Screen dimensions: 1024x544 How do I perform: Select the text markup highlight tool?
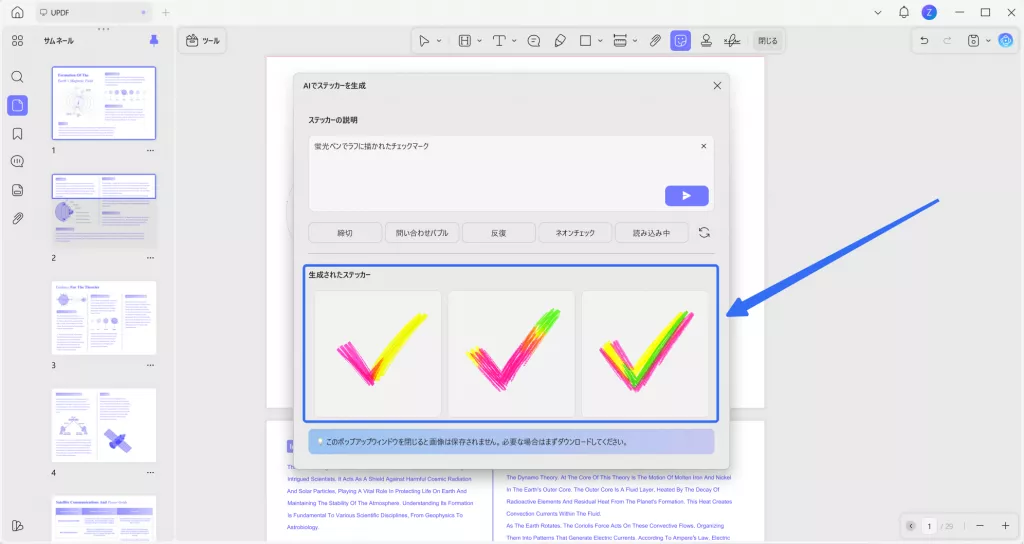(464, 40)
